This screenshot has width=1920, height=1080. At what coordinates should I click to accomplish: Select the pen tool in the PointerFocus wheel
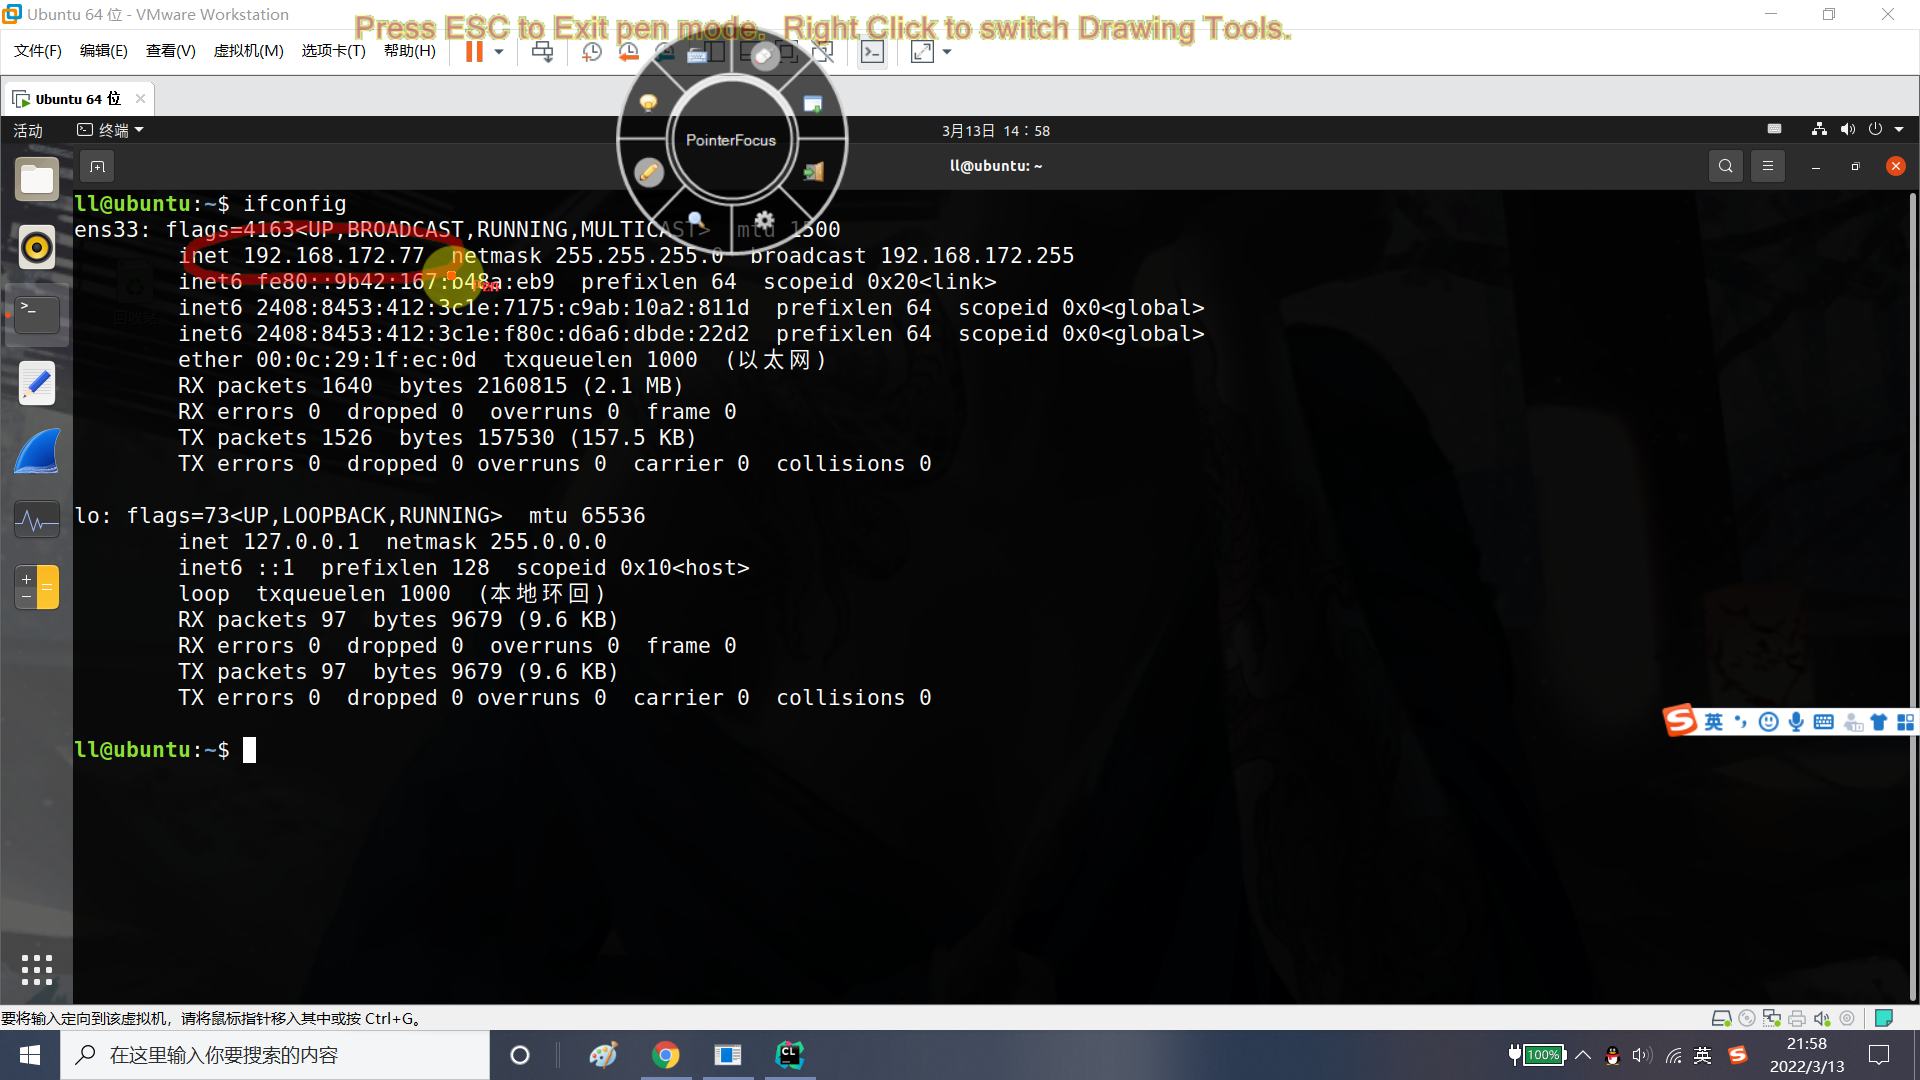coord(650,172)
